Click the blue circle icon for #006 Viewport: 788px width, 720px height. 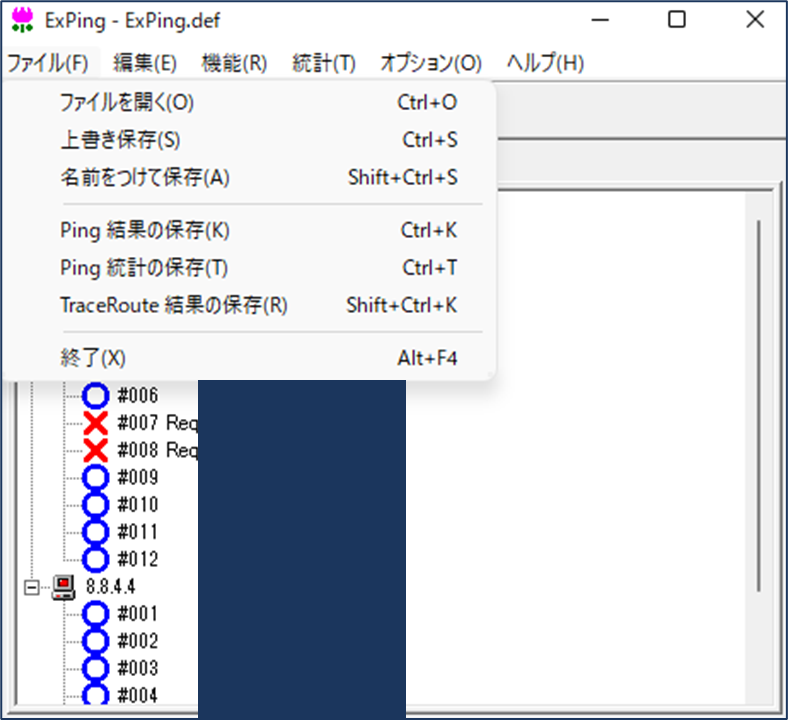pos(95,395)
